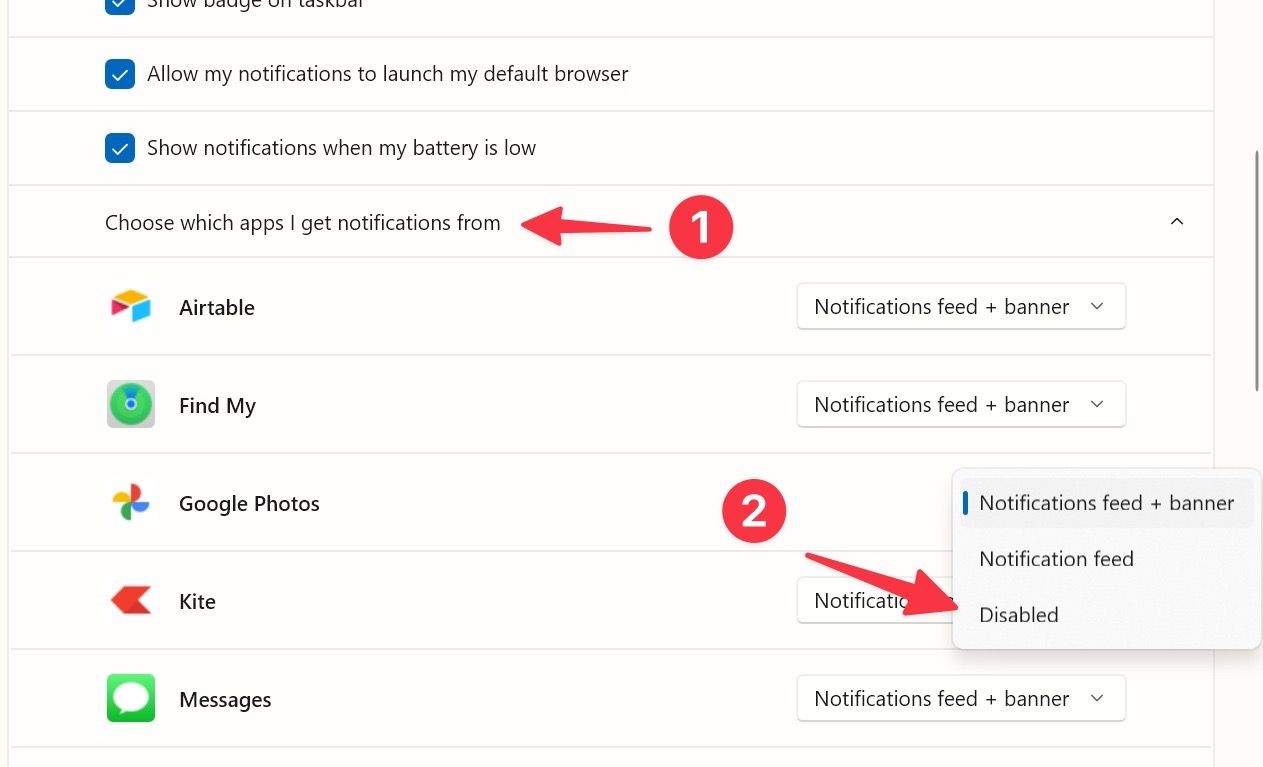Uncheck 'Show badge on taskbar'
This screenshot has width=1263, height=767.
[119, 5]
